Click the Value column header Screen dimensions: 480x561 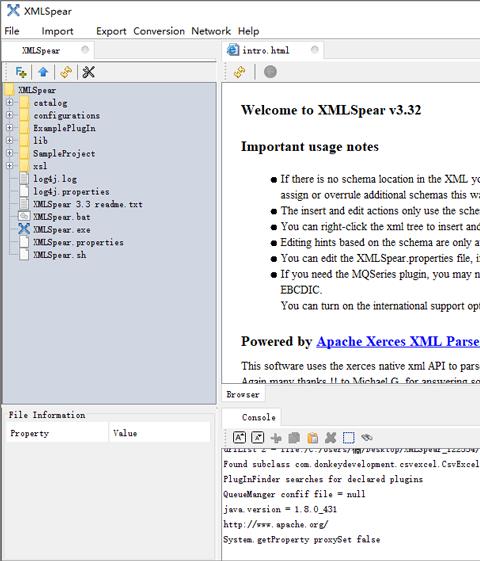point(160,433)
